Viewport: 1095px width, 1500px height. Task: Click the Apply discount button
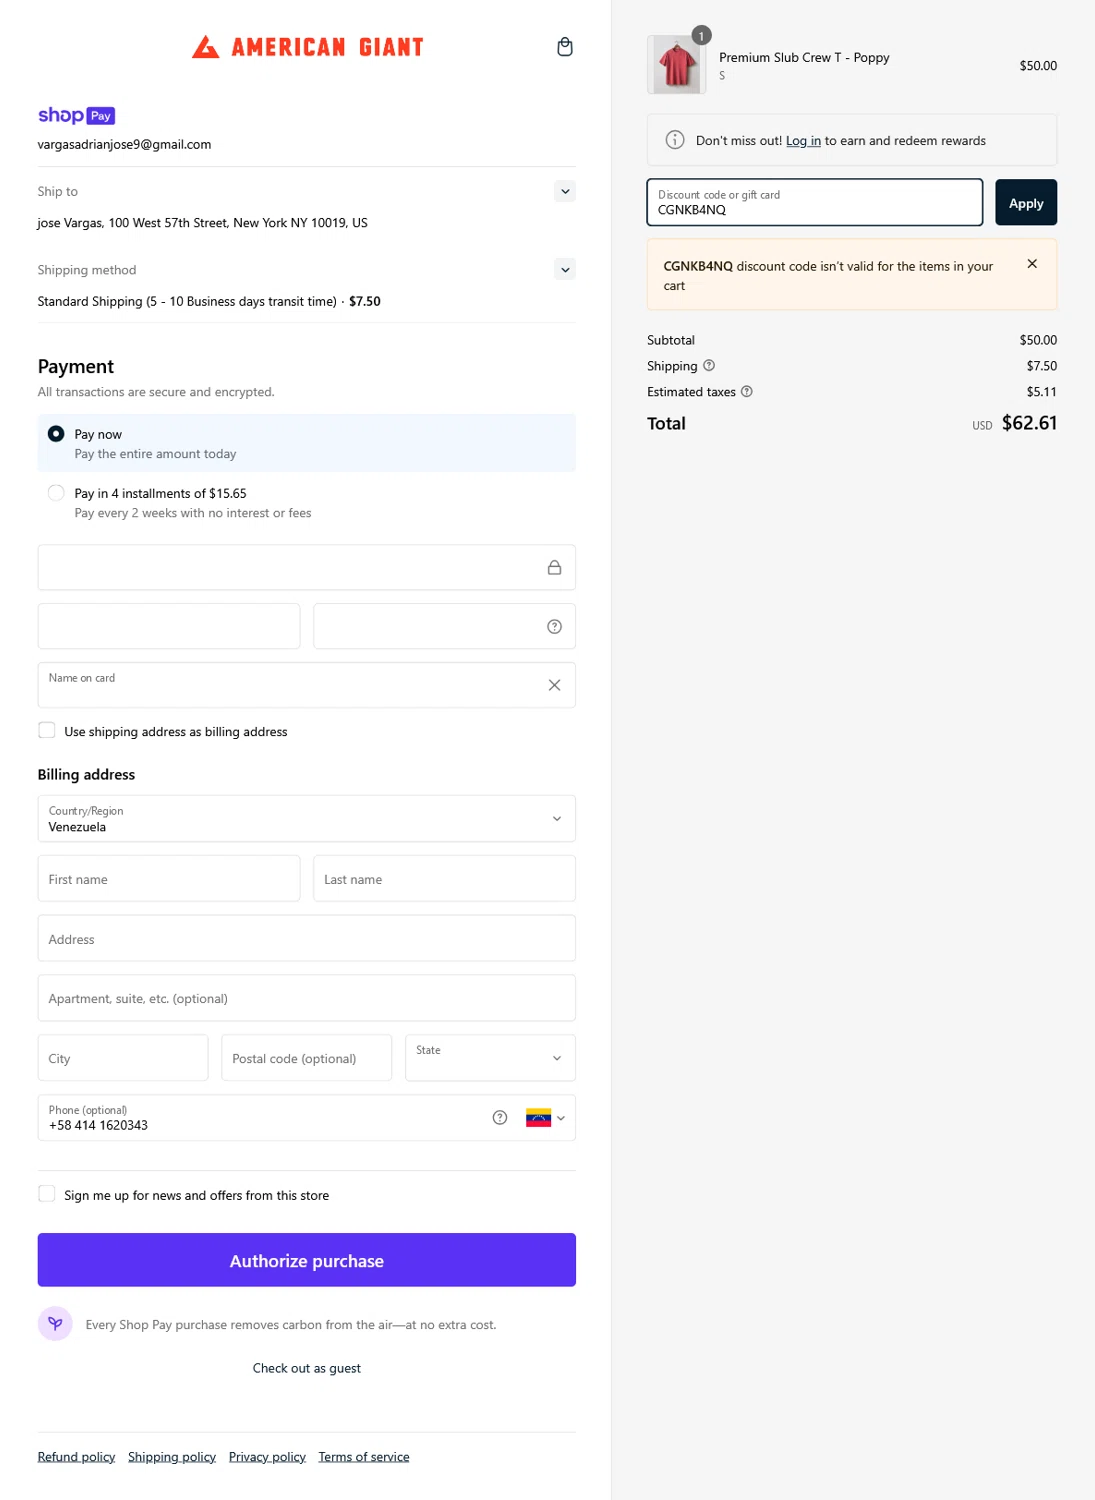(x=1026, y=203)
